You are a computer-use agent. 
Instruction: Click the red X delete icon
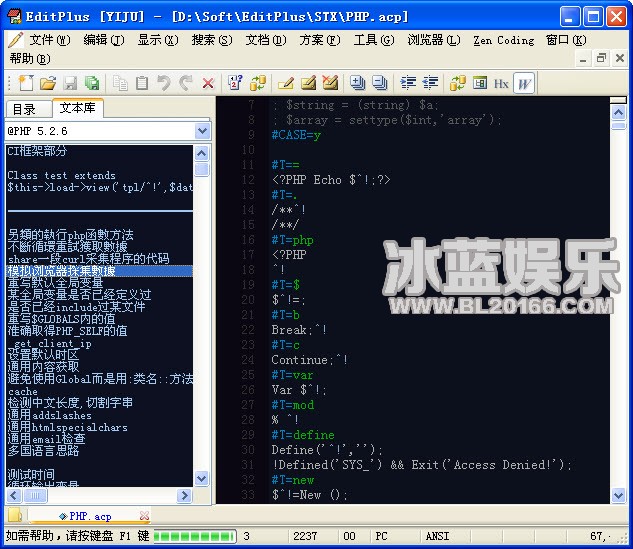pyautogui.click(x=208, y=84)
